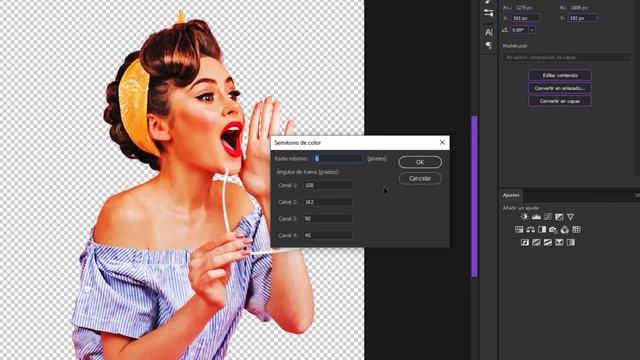
Task: Click the rotation angle icon in Properties
Action: [505, 30]
